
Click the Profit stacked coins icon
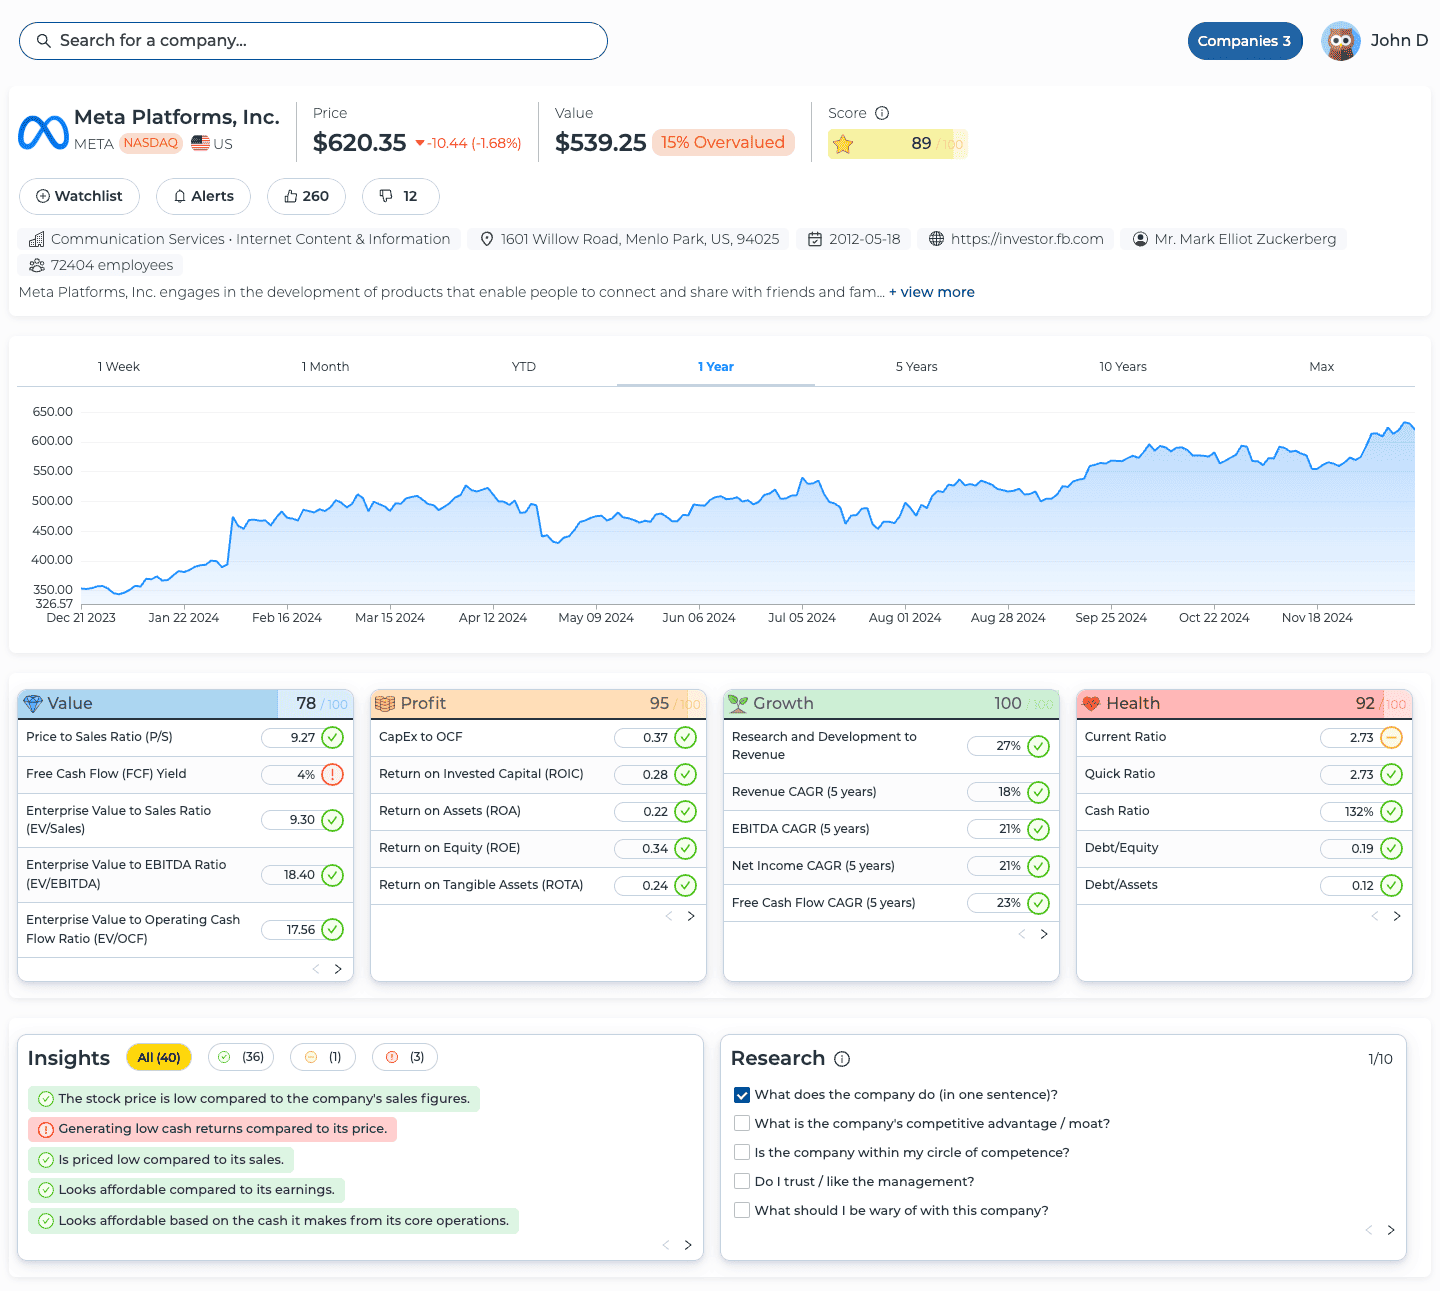(385, 704)
